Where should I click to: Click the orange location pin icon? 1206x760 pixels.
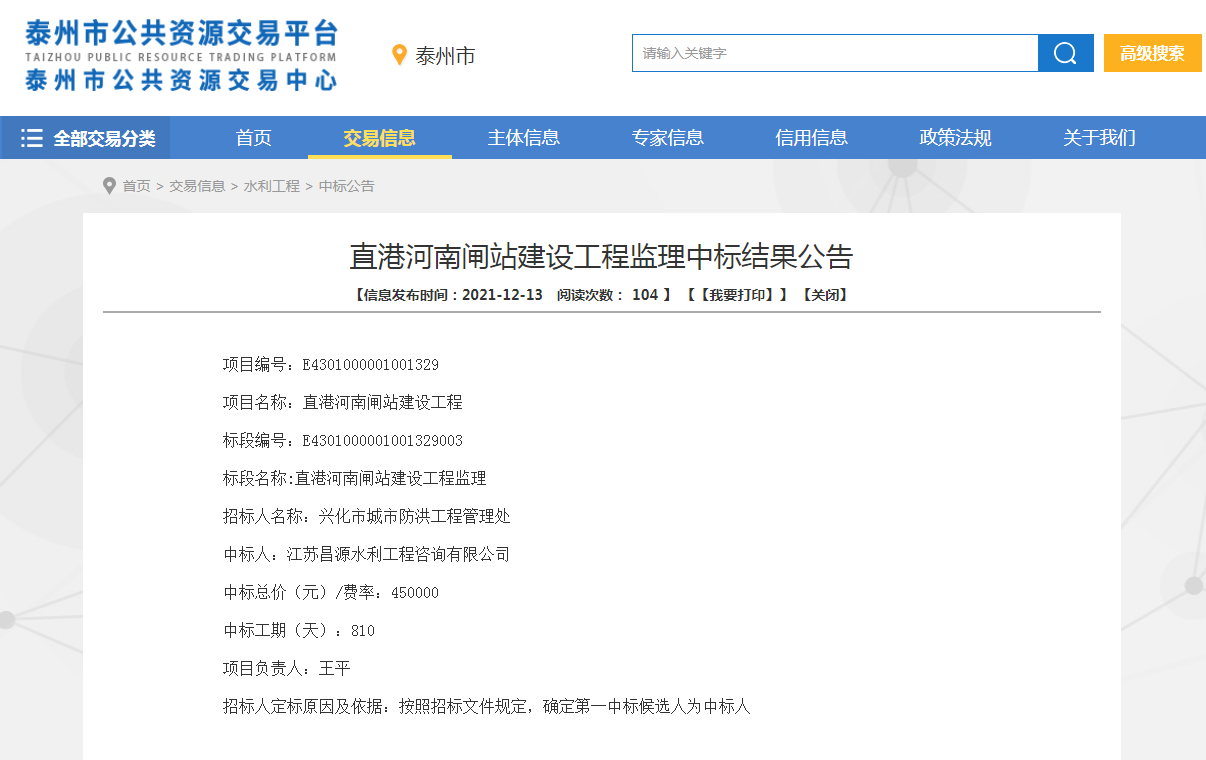(399, 55)
